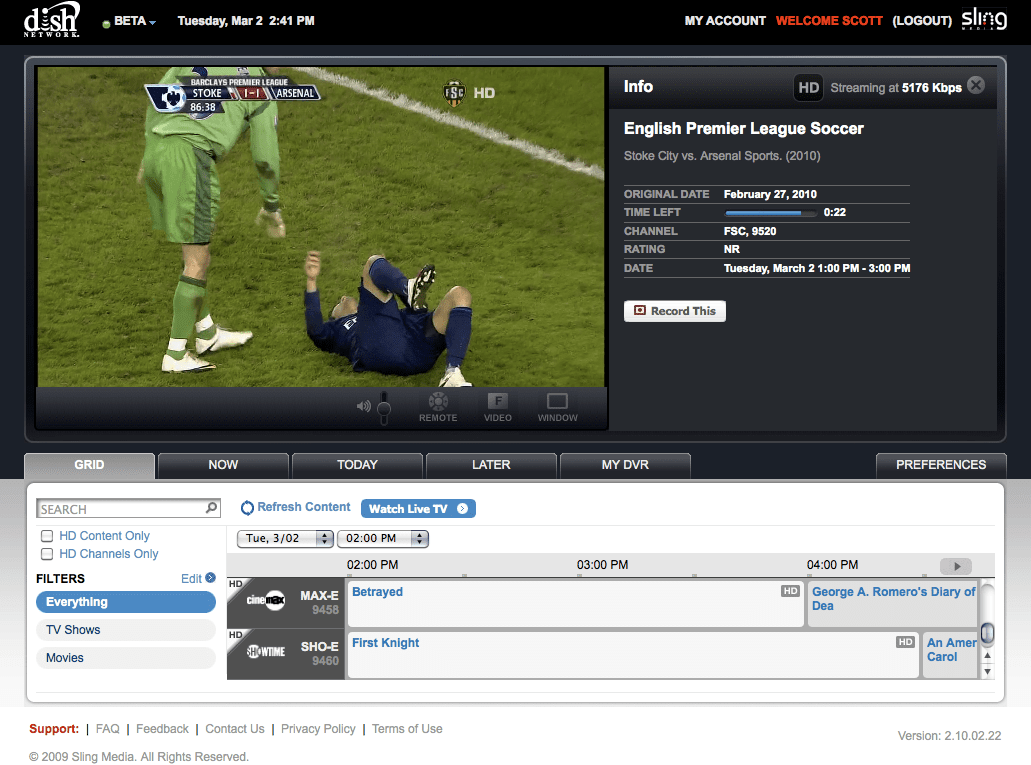
Task: Click the Refresh Content circular icon
Action: coord(247,508)
